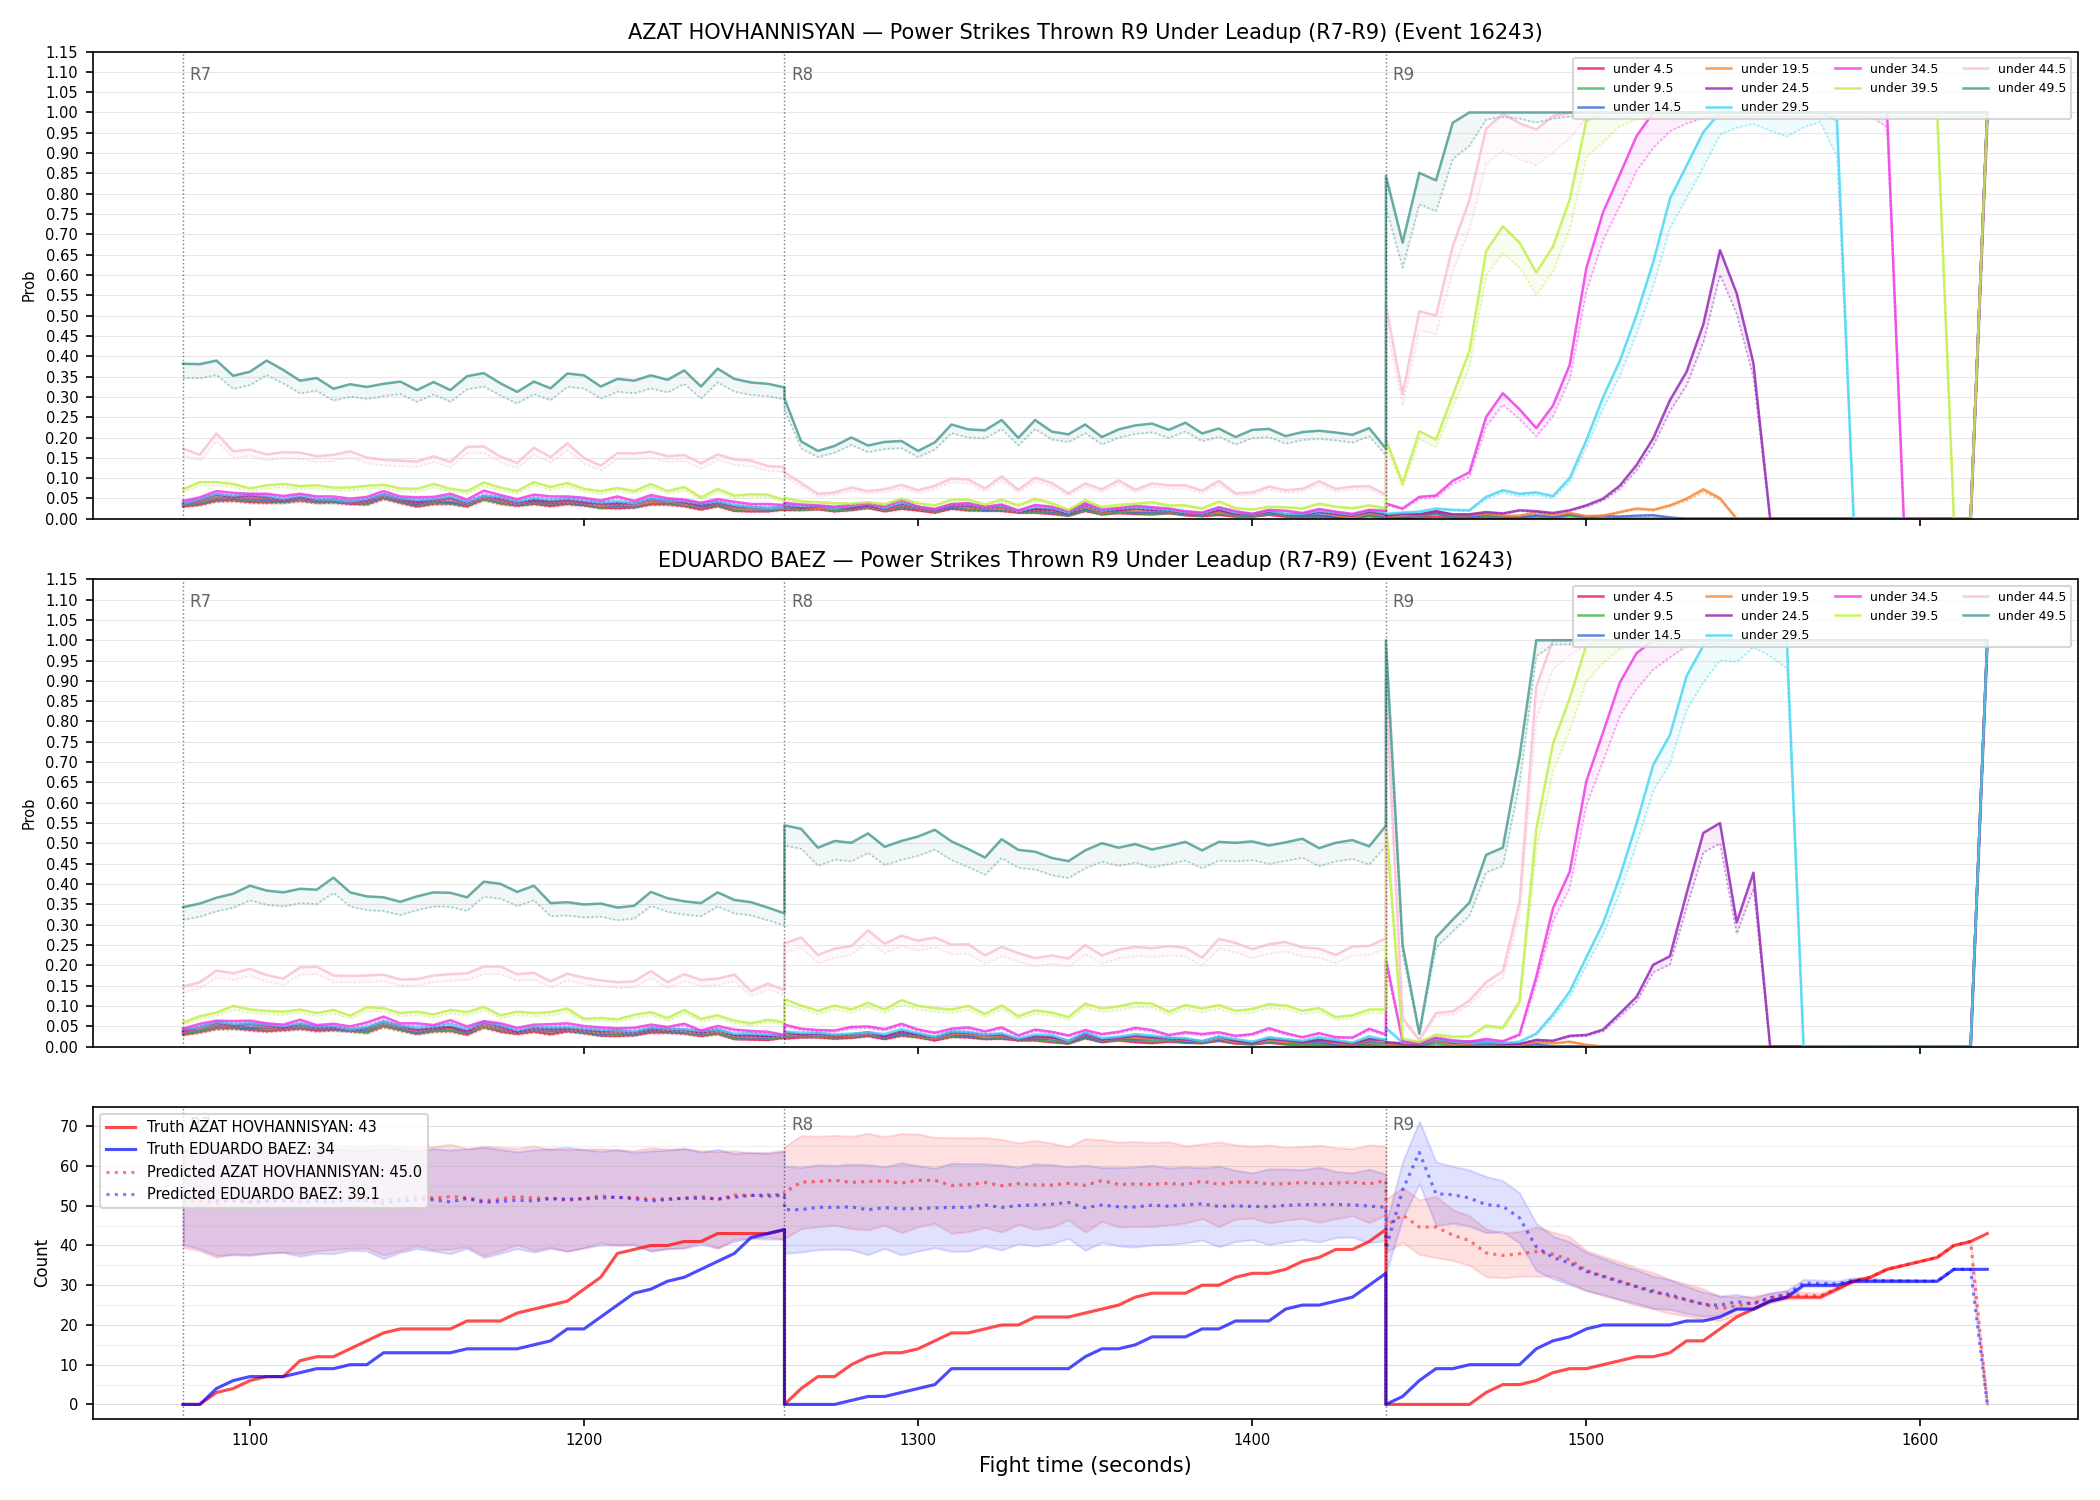Select "under 39.5" in Hovhannisyan chart legend

[x=1886, y=88]
